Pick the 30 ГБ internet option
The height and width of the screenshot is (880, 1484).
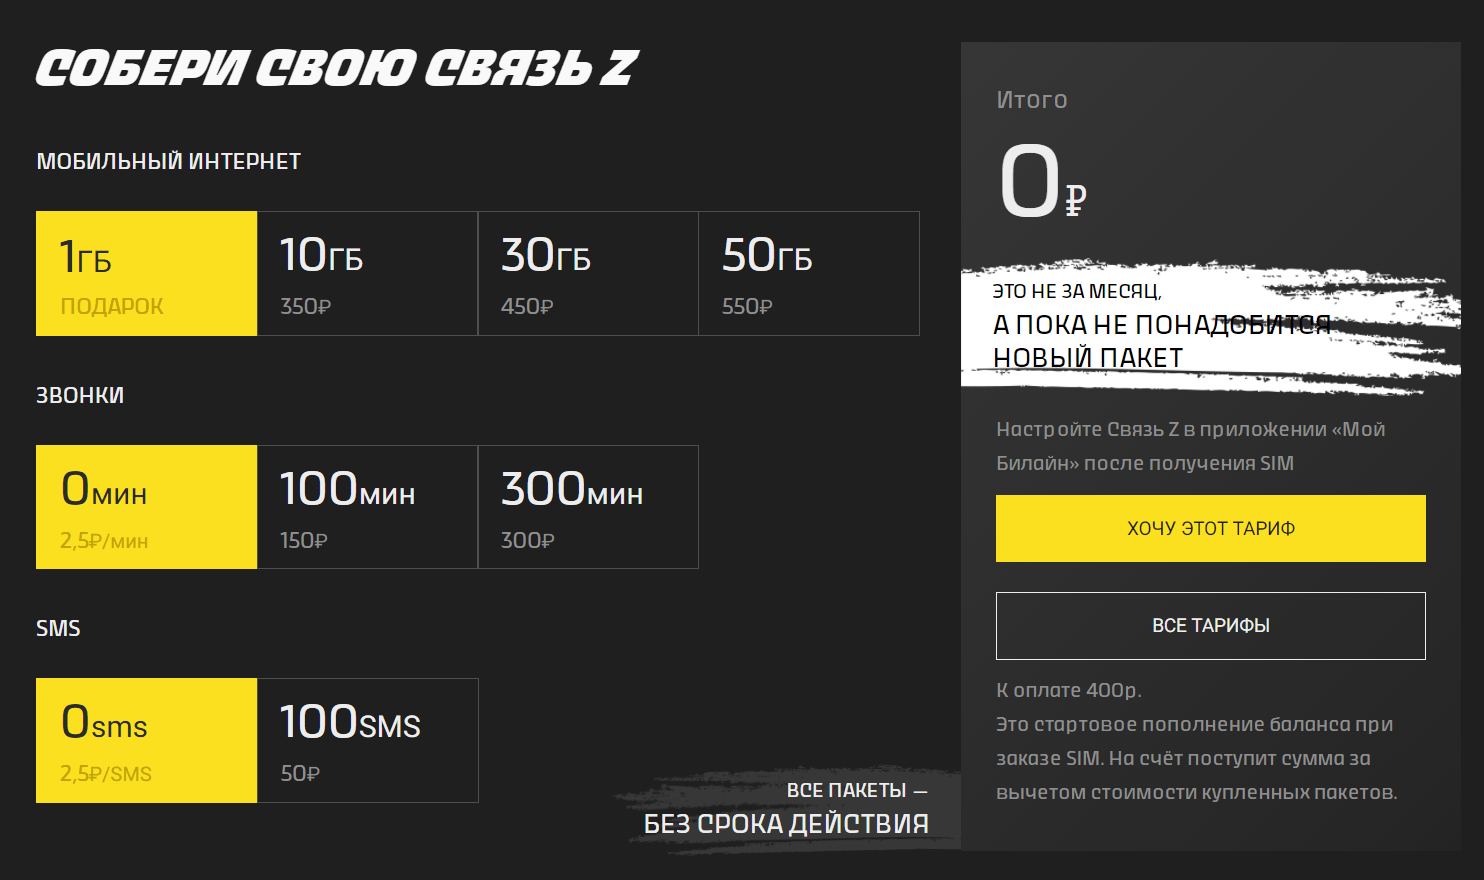coord(588,273)
